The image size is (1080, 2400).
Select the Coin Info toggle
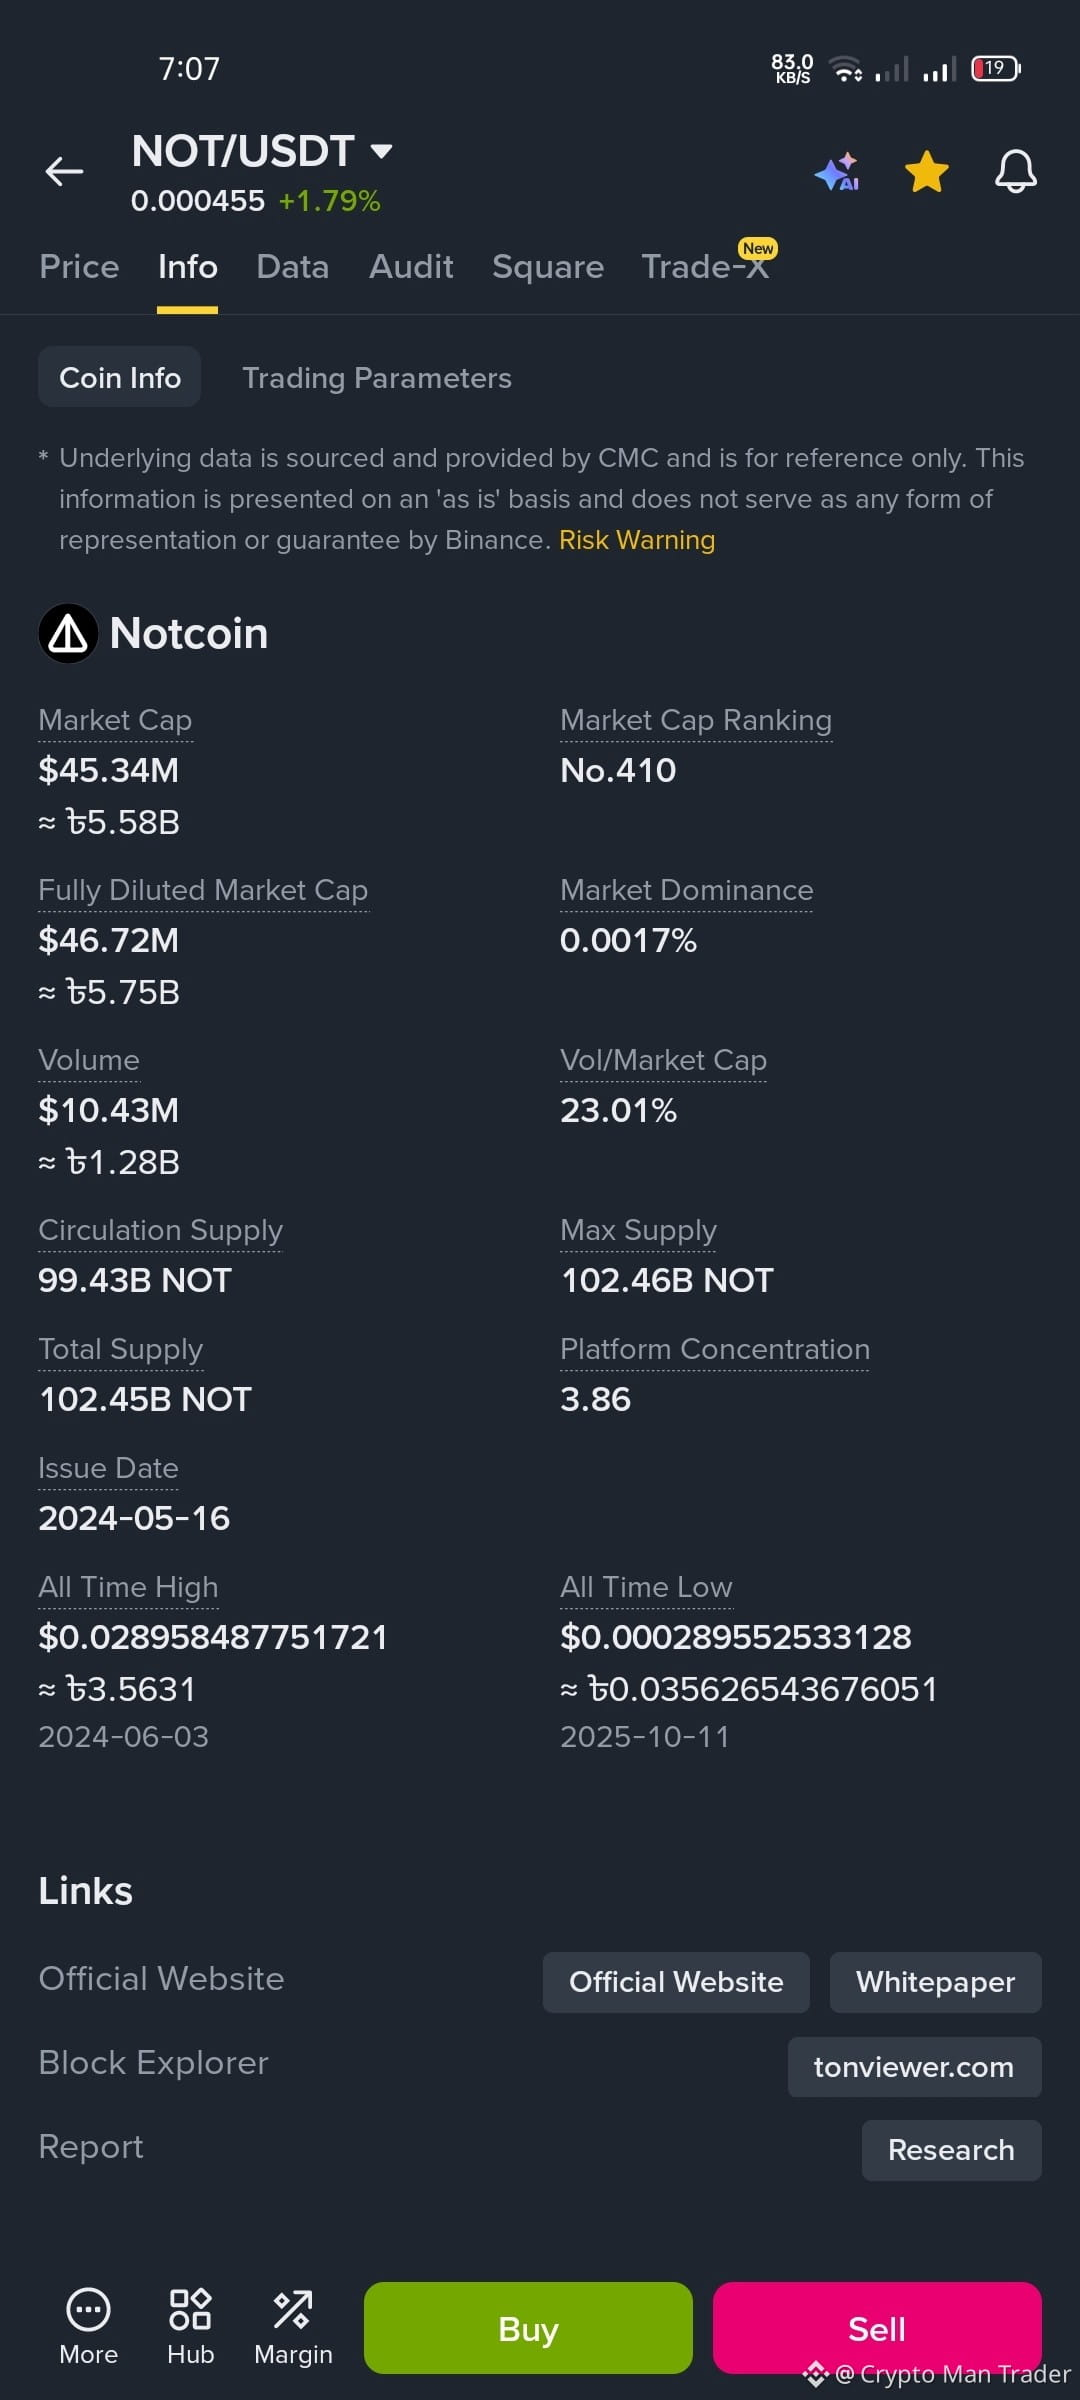pyautogui.click(x=120, y=377)
